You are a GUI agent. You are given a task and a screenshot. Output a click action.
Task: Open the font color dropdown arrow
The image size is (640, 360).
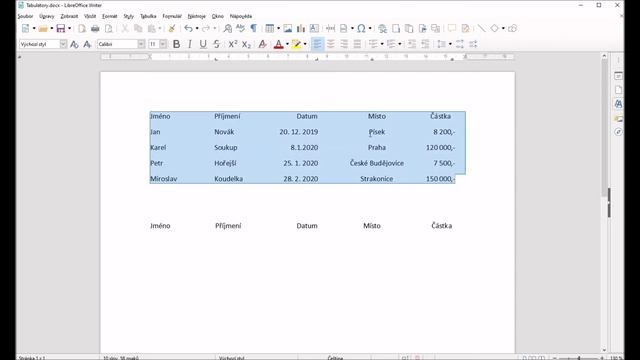click(x=287, y=44)
